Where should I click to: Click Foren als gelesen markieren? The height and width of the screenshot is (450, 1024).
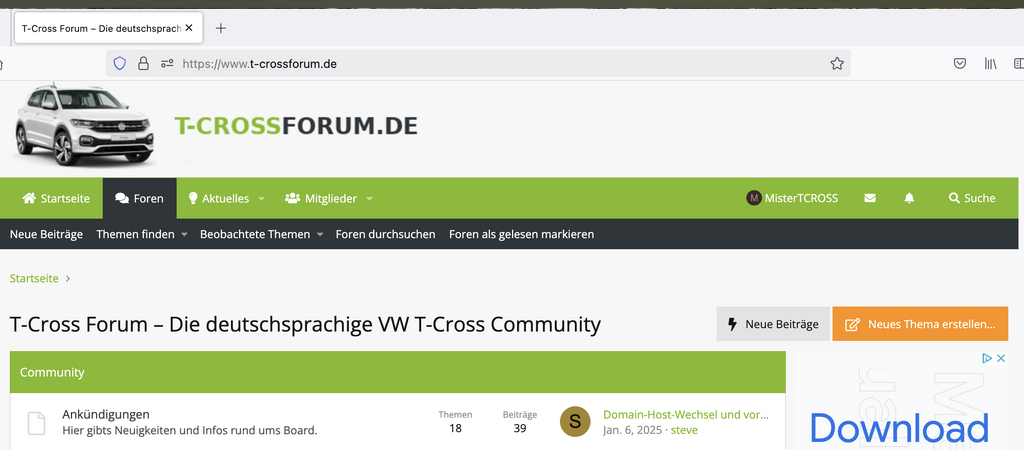click(521, 234)
